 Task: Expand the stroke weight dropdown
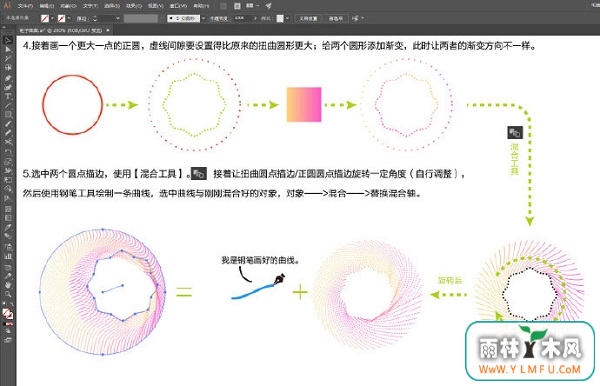coord(118,18)
